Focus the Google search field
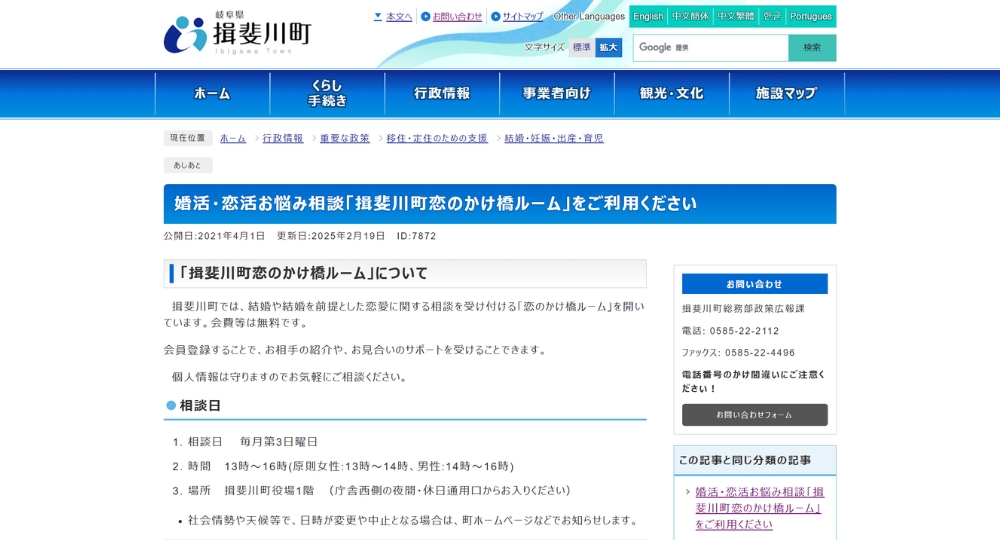This screenshot has height=540, width=1000. point(710,48)
